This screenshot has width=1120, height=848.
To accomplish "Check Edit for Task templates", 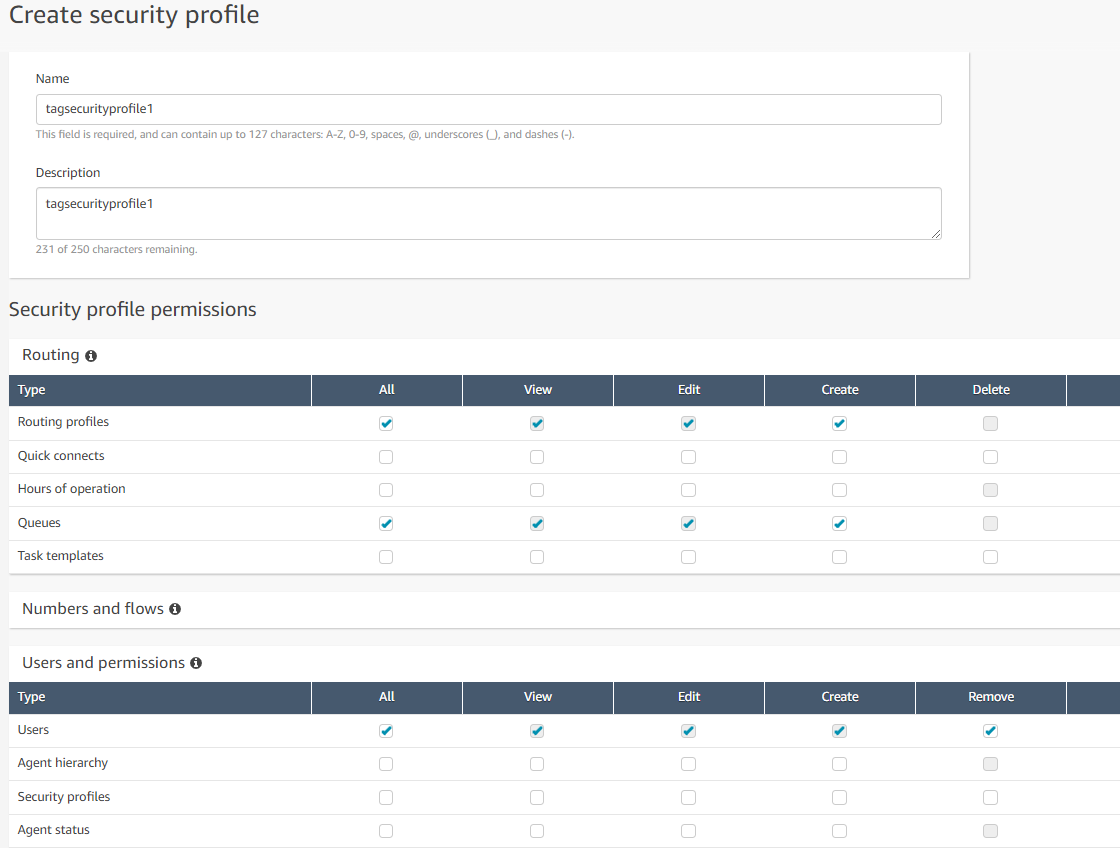I will click(x=689, y=557).
